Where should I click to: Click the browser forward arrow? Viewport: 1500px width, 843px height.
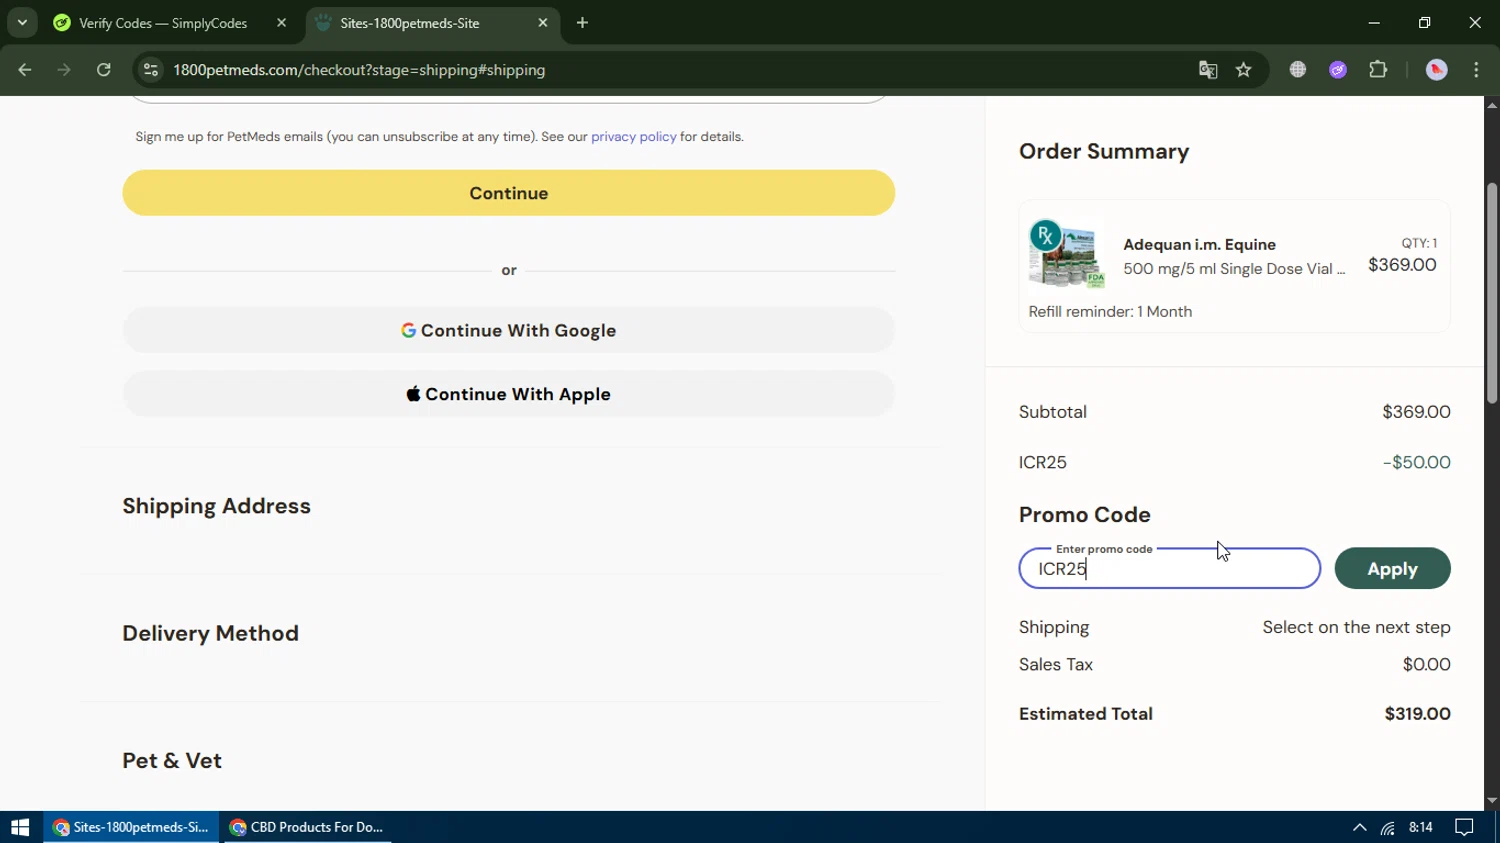[x=64, y=70]
